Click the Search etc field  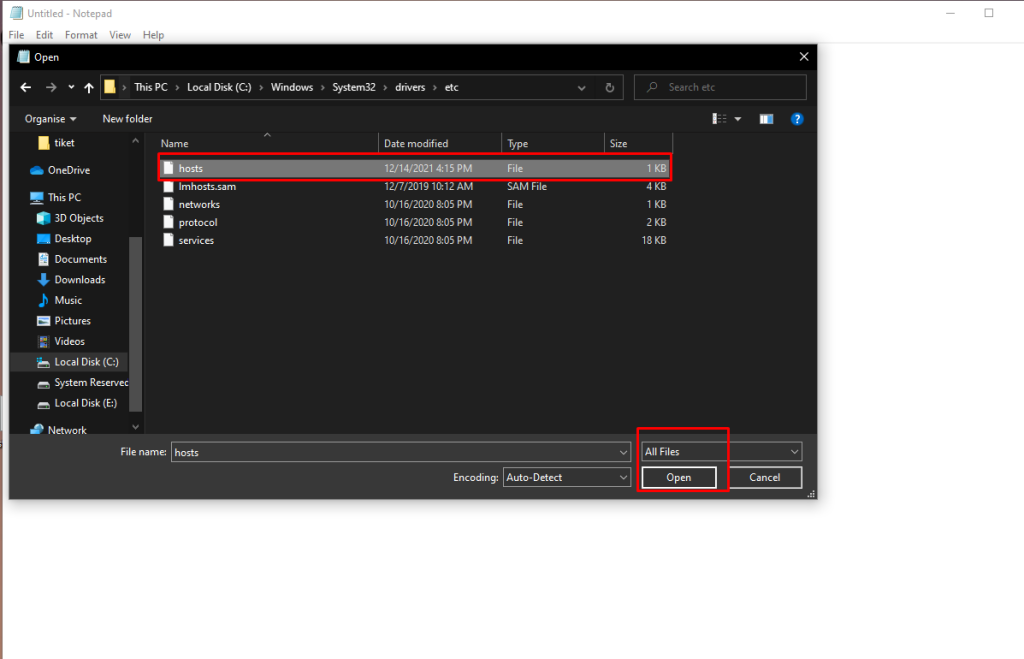click(x=720, y=87)
